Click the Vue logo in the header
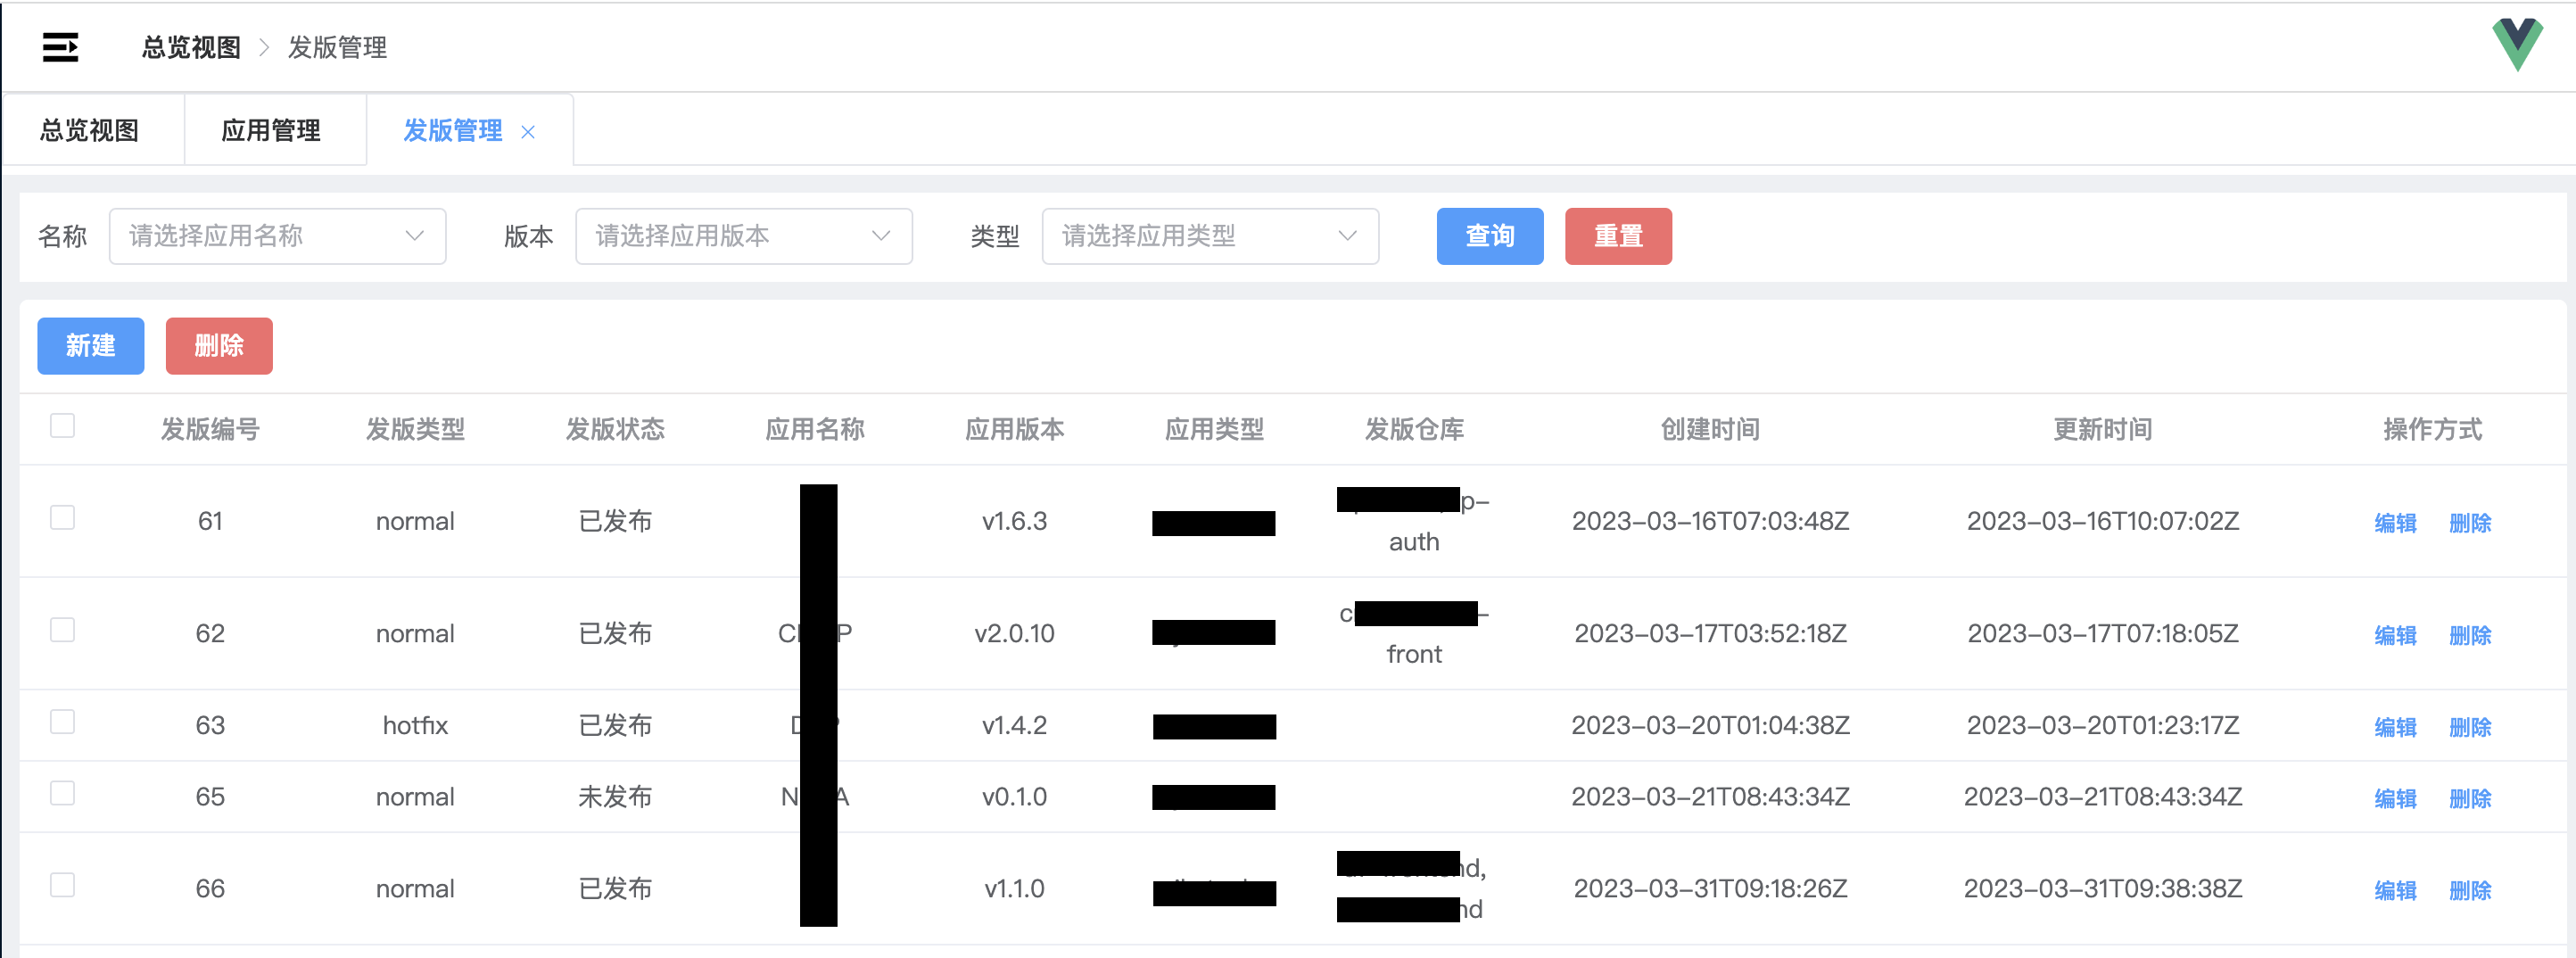The image size is (2576, 958). coord(2516,44)
